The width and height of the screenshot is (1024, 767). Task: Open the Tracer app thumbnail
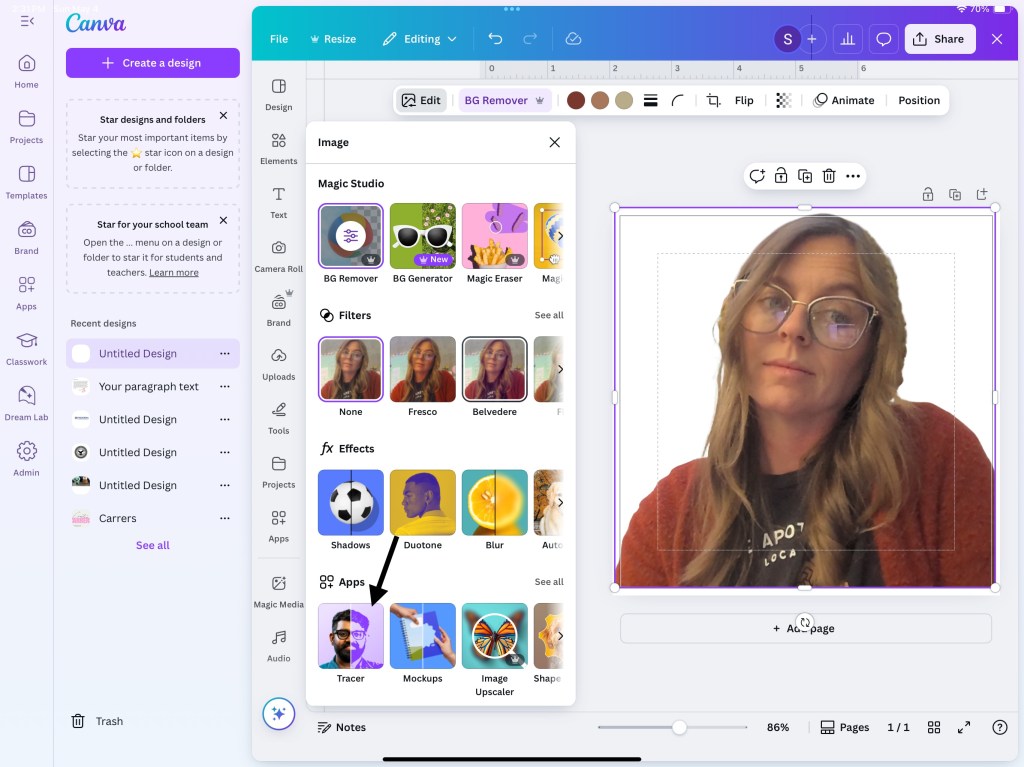pos(350,636)
